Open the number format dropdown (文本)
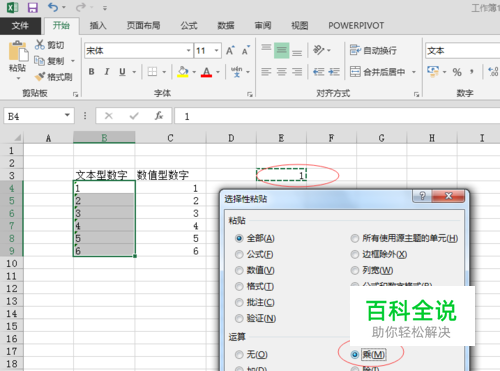Screen dimensions: 500x371 point(463,51)
